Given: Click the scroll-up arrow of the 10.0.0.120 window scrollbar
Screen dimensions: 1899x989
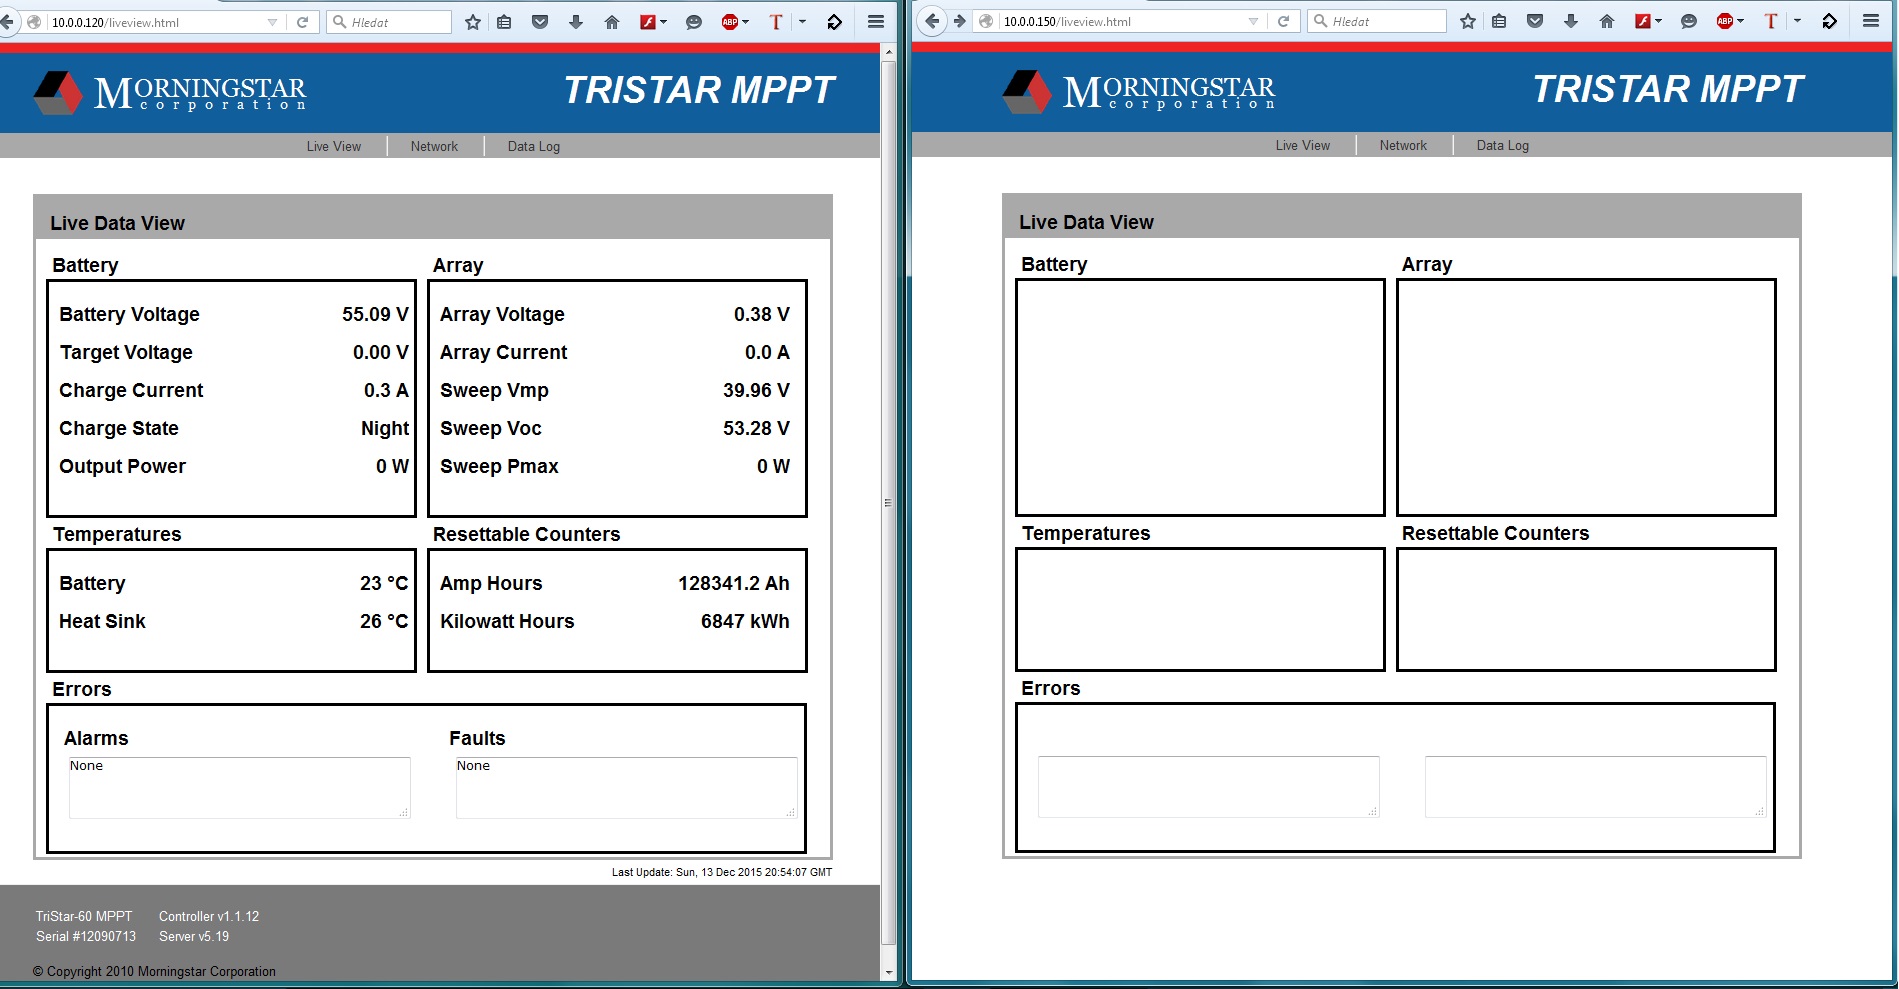Looking at the screenshot, I should (x=889, y=50).
